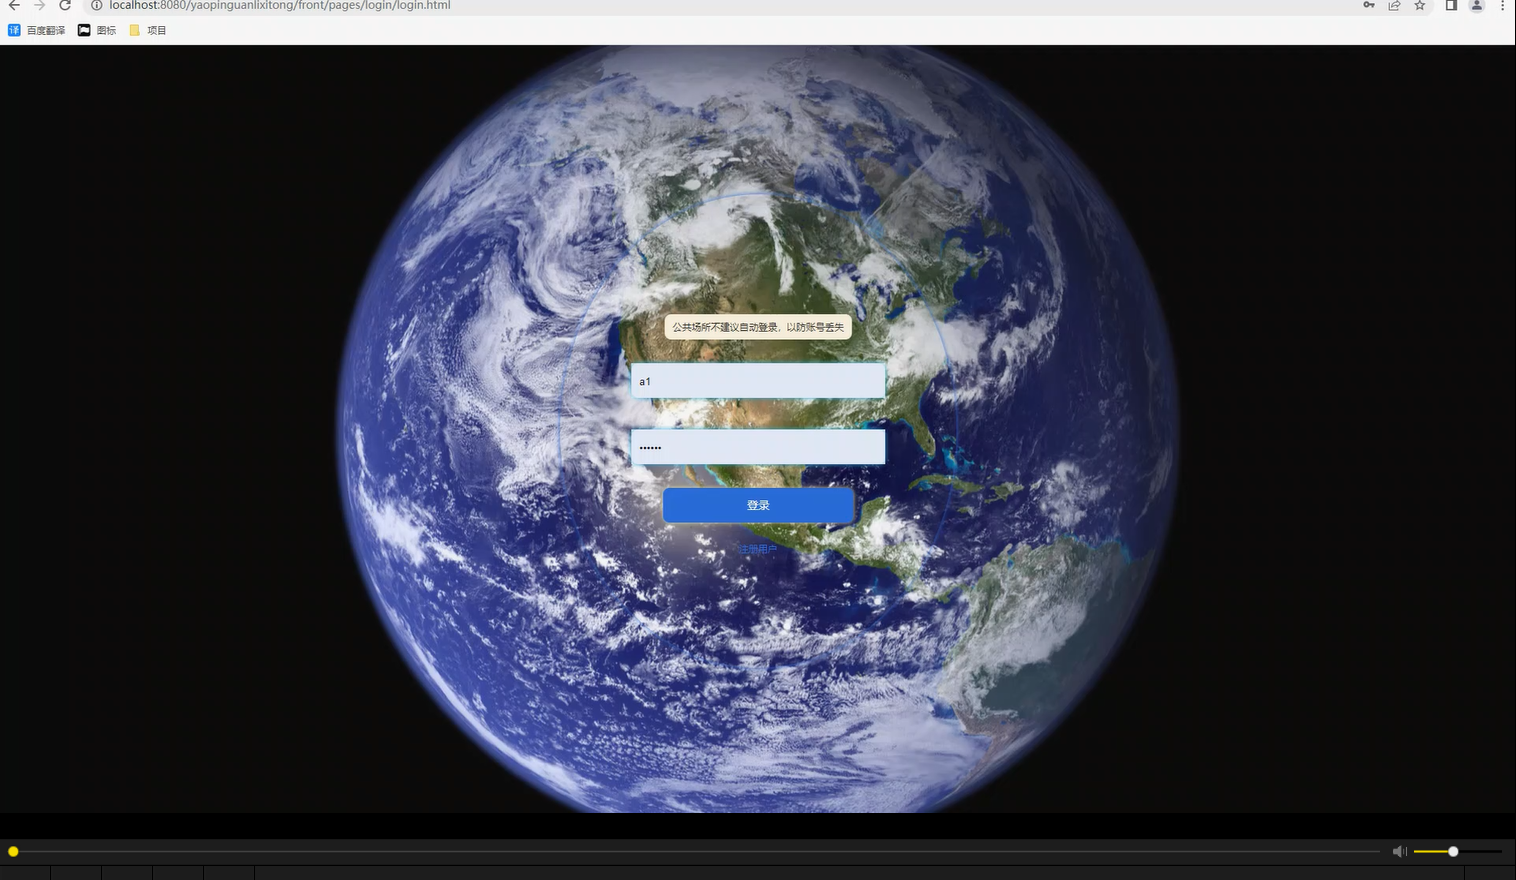Reload the login page

pos(65,6)
